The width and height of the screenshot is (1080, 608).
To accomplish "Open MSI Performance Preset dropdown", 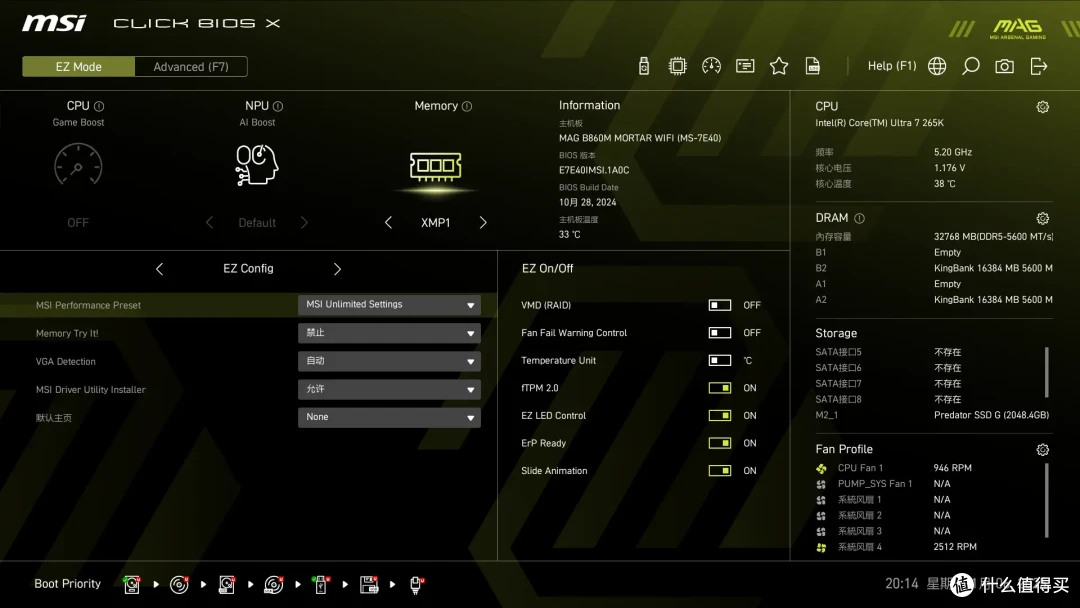I will click(x=389, y=304).
